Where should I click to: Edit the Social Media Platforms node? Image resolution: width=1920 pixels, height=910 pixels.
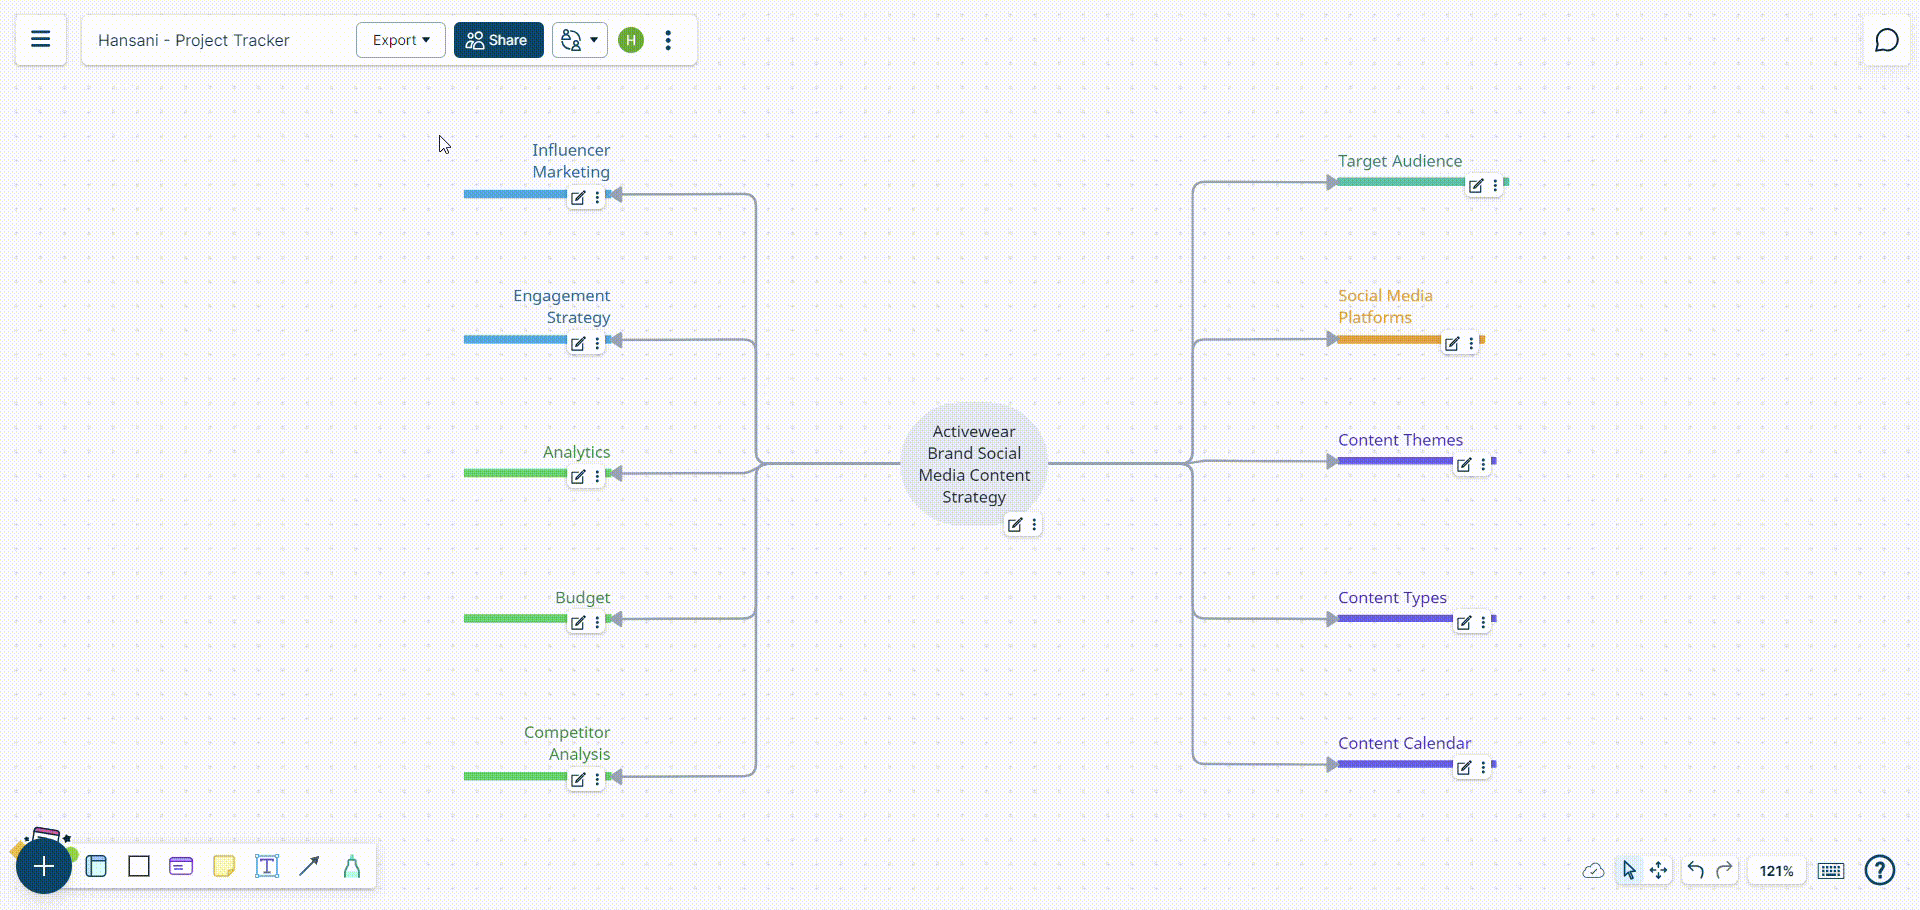(x=1452, y=344)
